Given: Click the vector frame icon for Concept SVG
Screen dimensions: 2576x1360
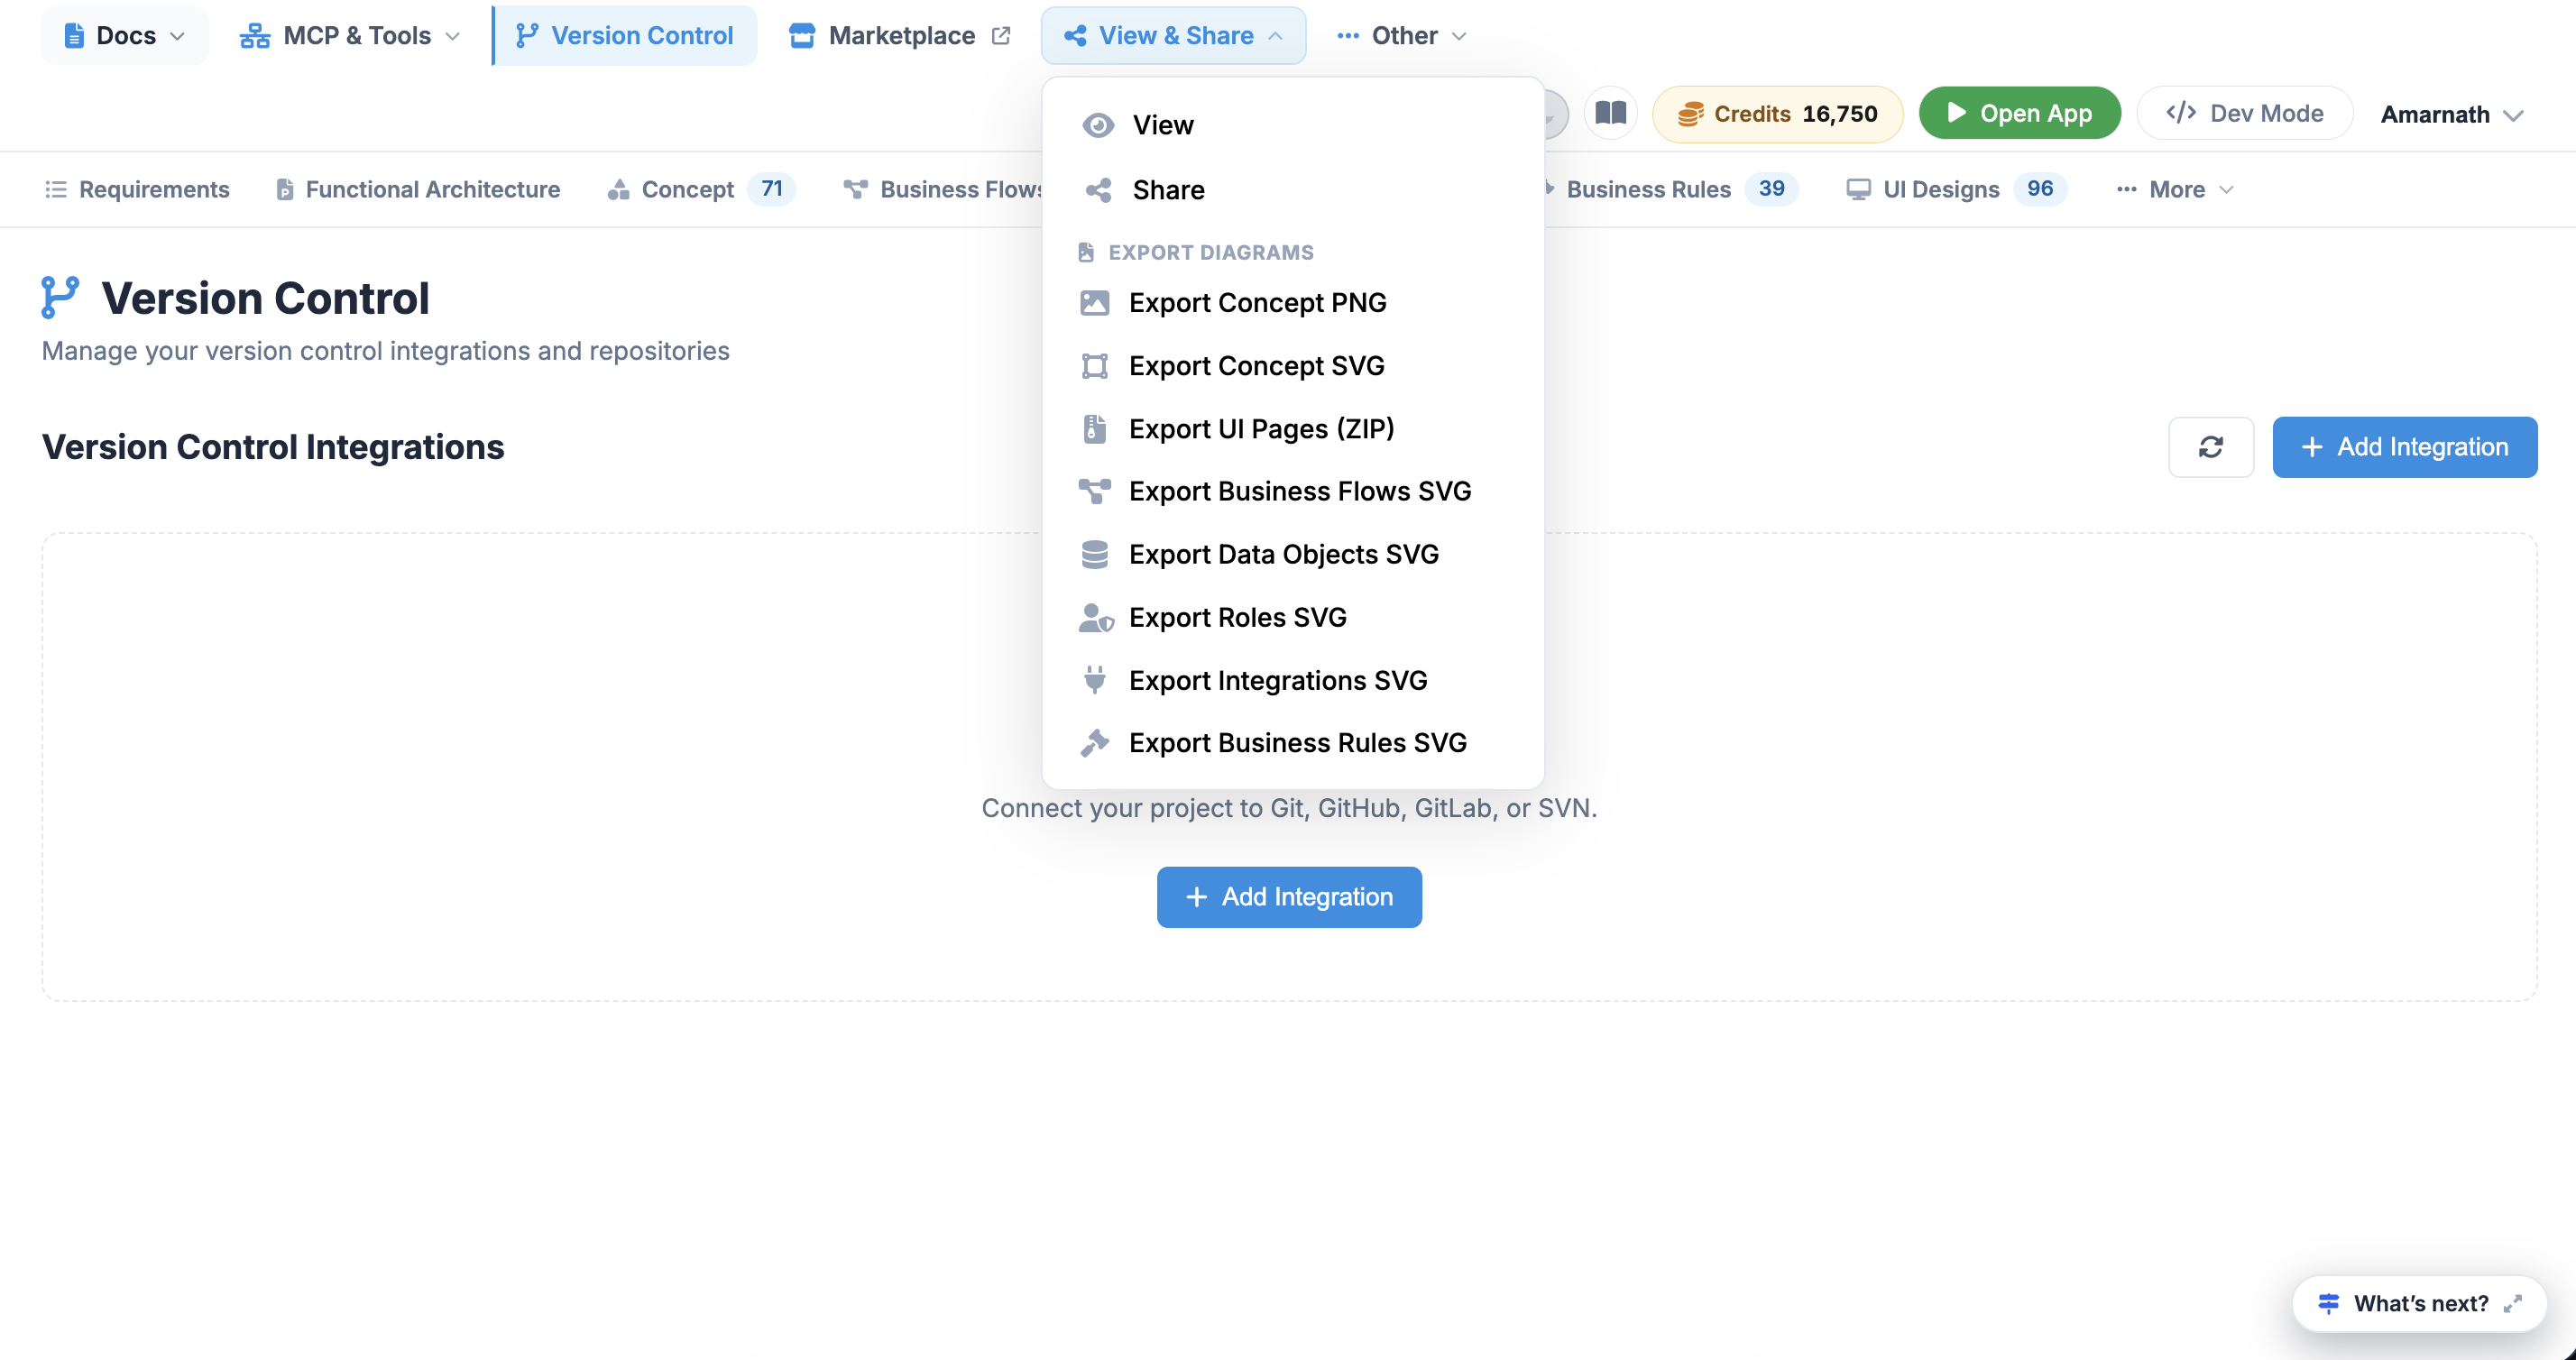Looking at the screenshot, I should [x=1095, y=366].
